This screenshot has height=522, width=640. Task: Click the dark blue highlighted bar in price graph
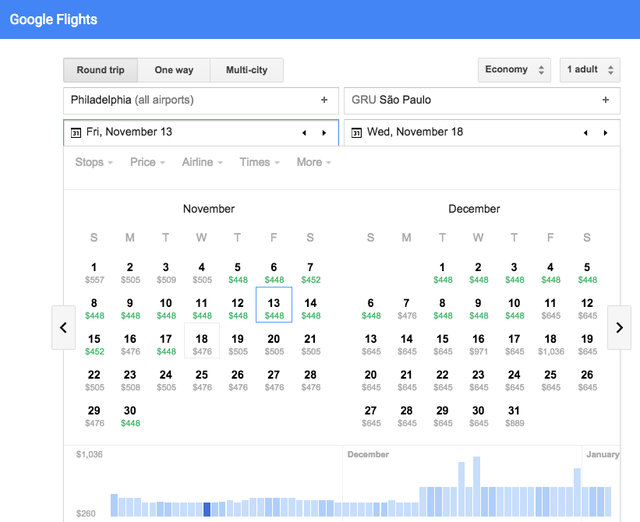tap(207, 509)
